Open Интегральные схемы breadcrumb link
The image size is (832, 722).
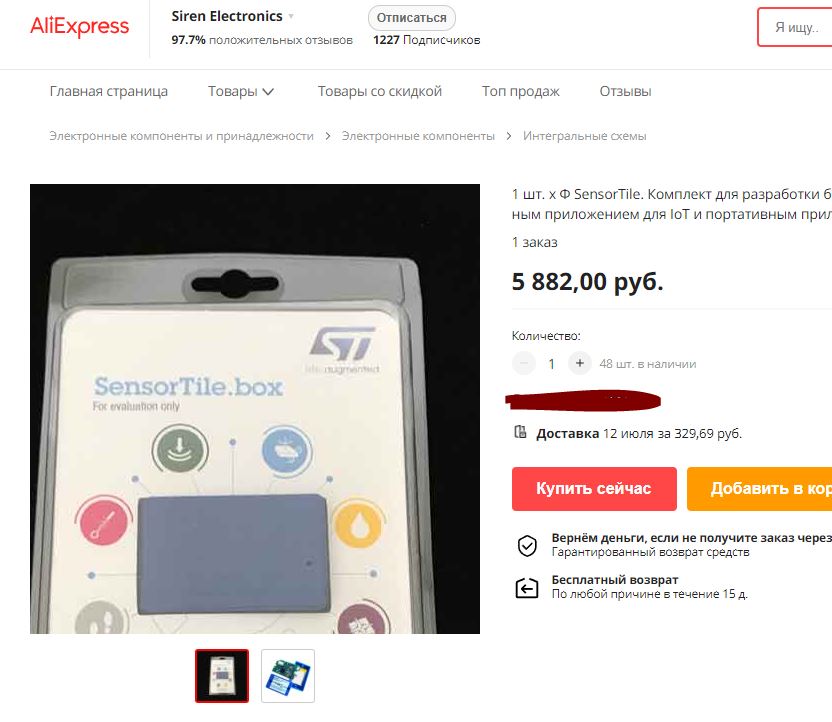[x=585, y=136]
